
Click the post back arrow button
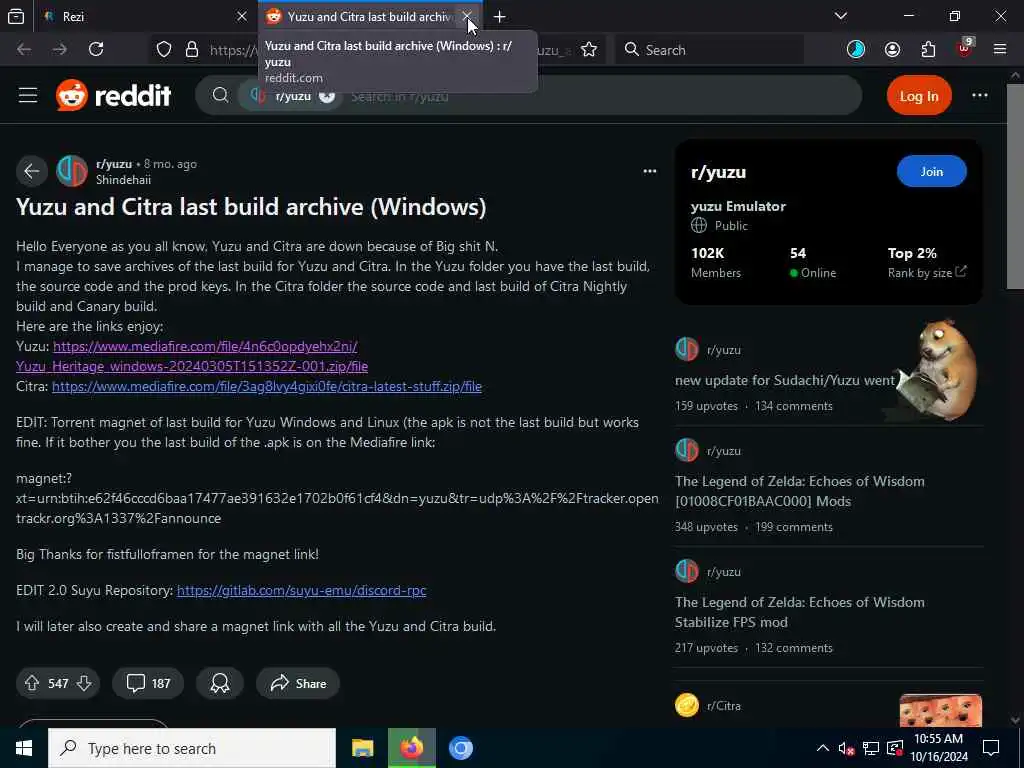[x=32, y=171]
